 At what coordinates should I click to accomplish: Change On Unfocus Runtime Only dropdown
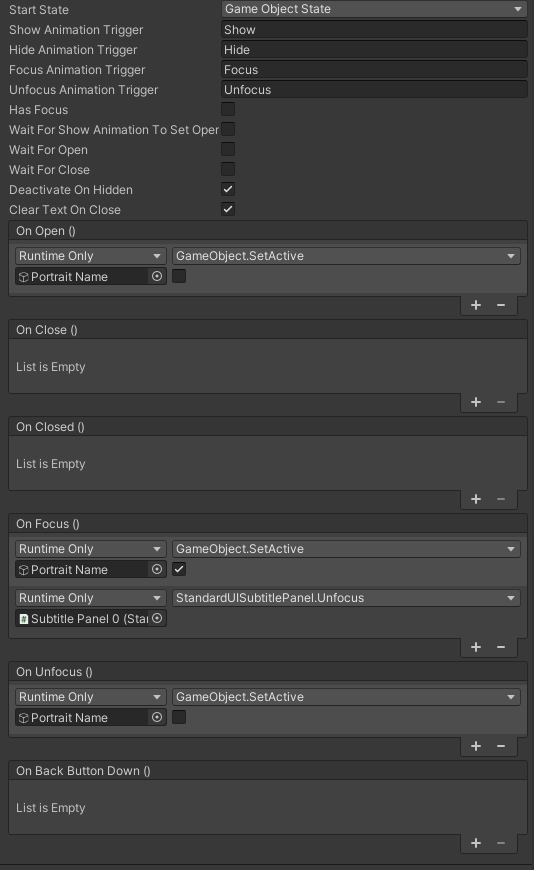pyautogui.click(x=90, y=697)
